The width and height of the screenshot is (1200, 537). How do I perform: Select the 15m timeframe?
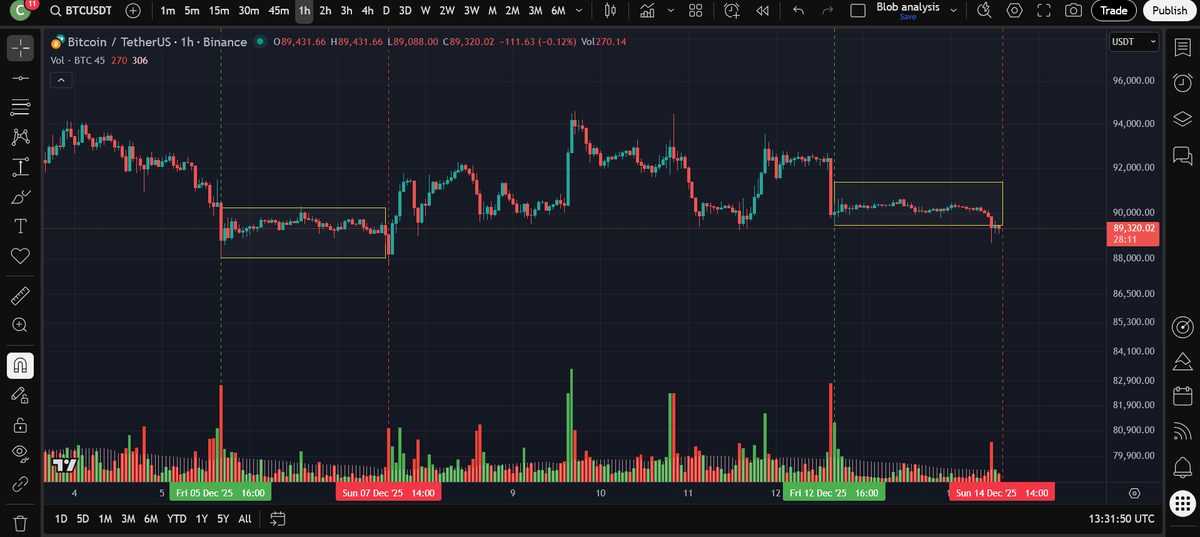(x=218, y=11)
